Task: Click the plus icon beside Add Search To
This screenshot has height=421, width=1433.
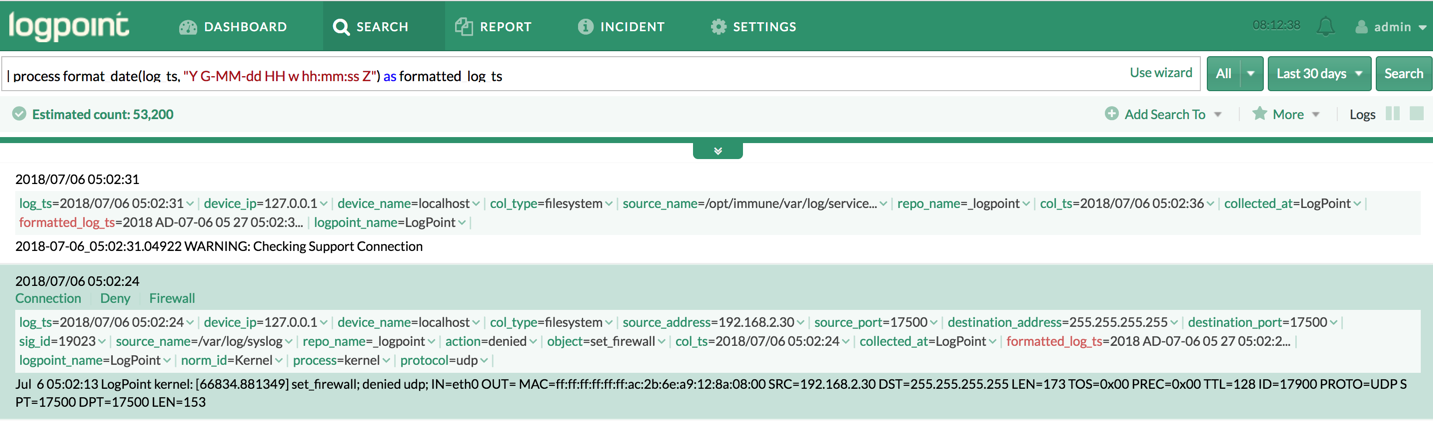Action: click(1111, 114)
